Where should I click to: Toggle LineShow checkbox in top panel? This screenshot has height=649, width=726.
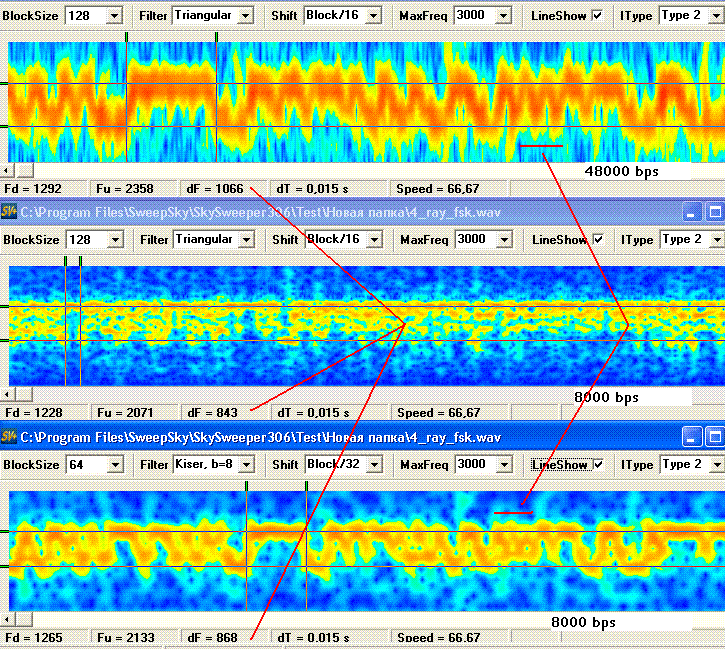click(598, 15)
